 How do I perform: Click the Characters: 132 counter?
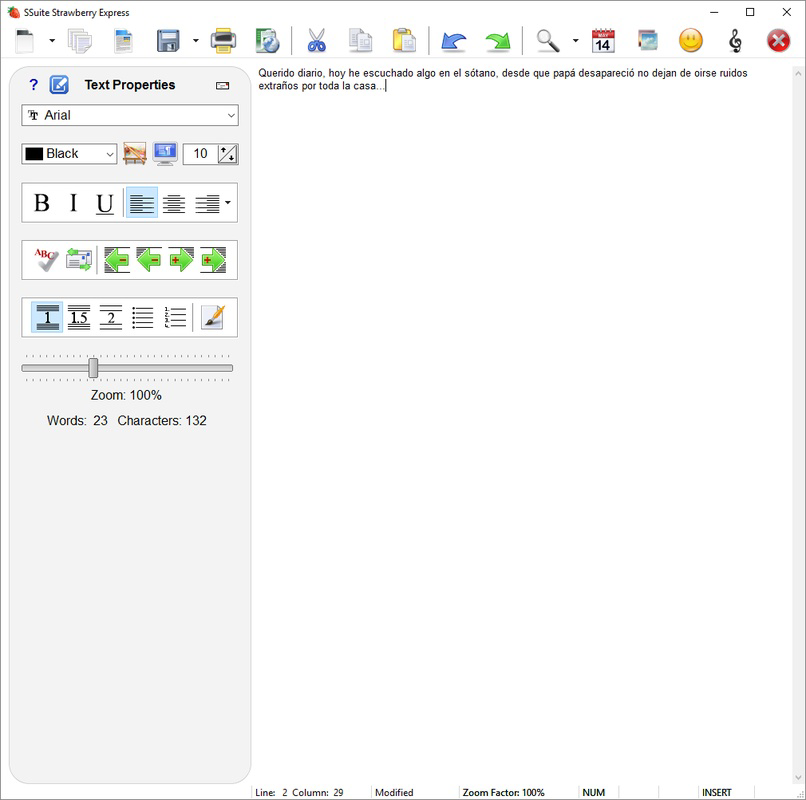[x=162, y=421]
